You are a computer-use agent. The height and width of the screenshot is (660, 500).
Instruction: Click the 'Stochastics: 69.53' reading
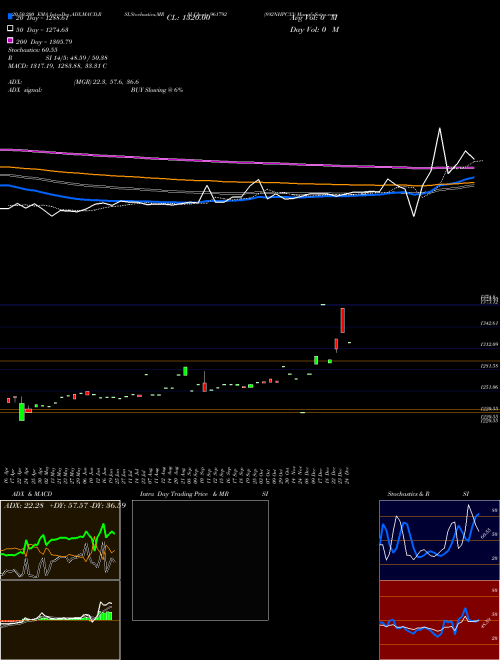(32, 50)
